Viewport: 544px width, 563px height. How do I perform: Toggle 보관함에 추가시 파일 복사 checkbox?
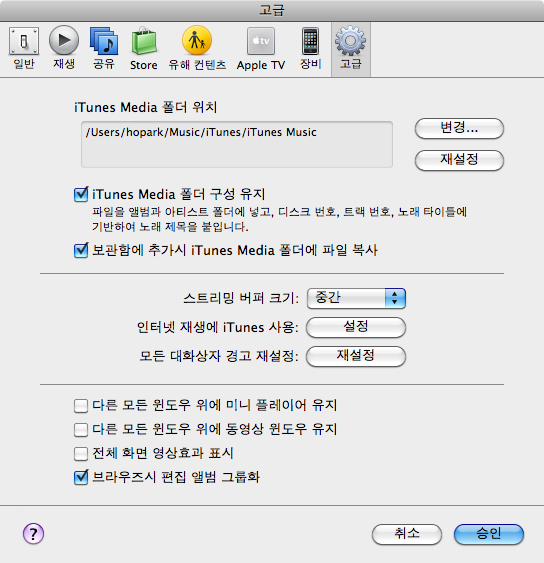(x=81, y=250)
